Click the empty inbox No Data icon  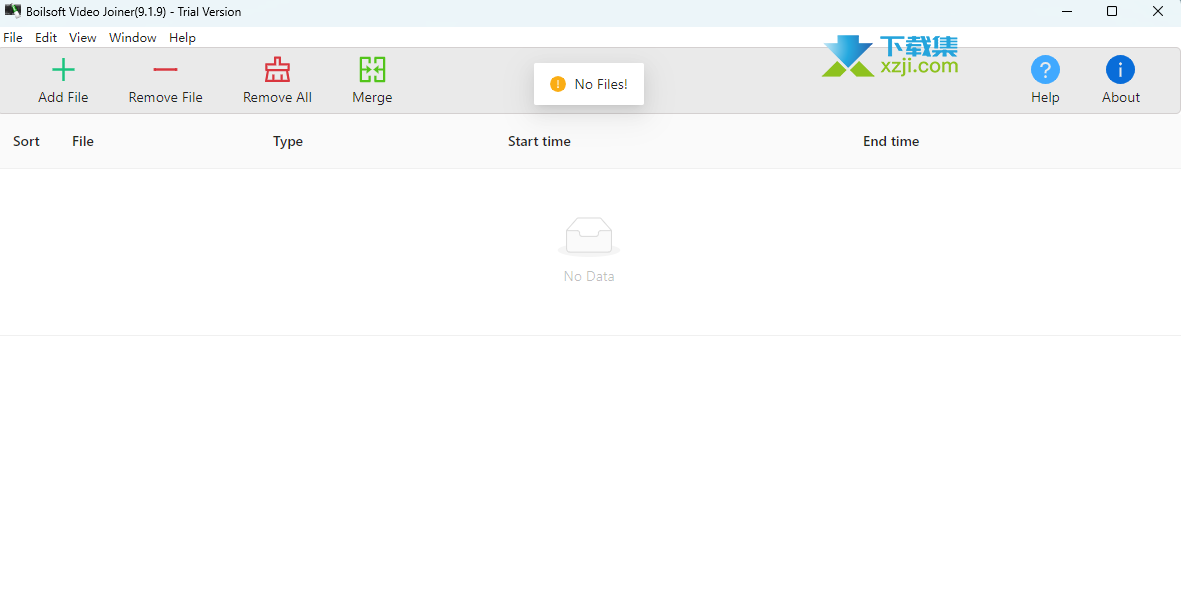coord(589,236)
